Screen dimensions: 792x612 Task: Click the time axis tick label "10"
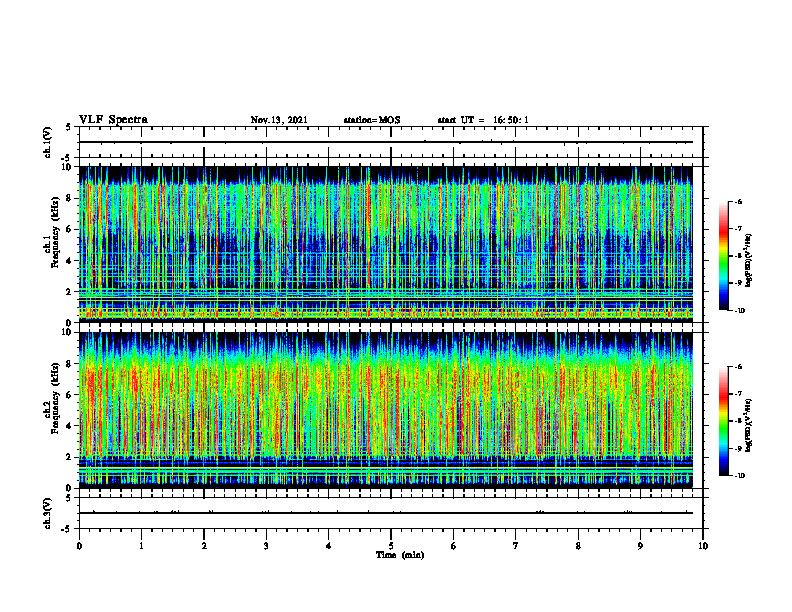(703, 546)
